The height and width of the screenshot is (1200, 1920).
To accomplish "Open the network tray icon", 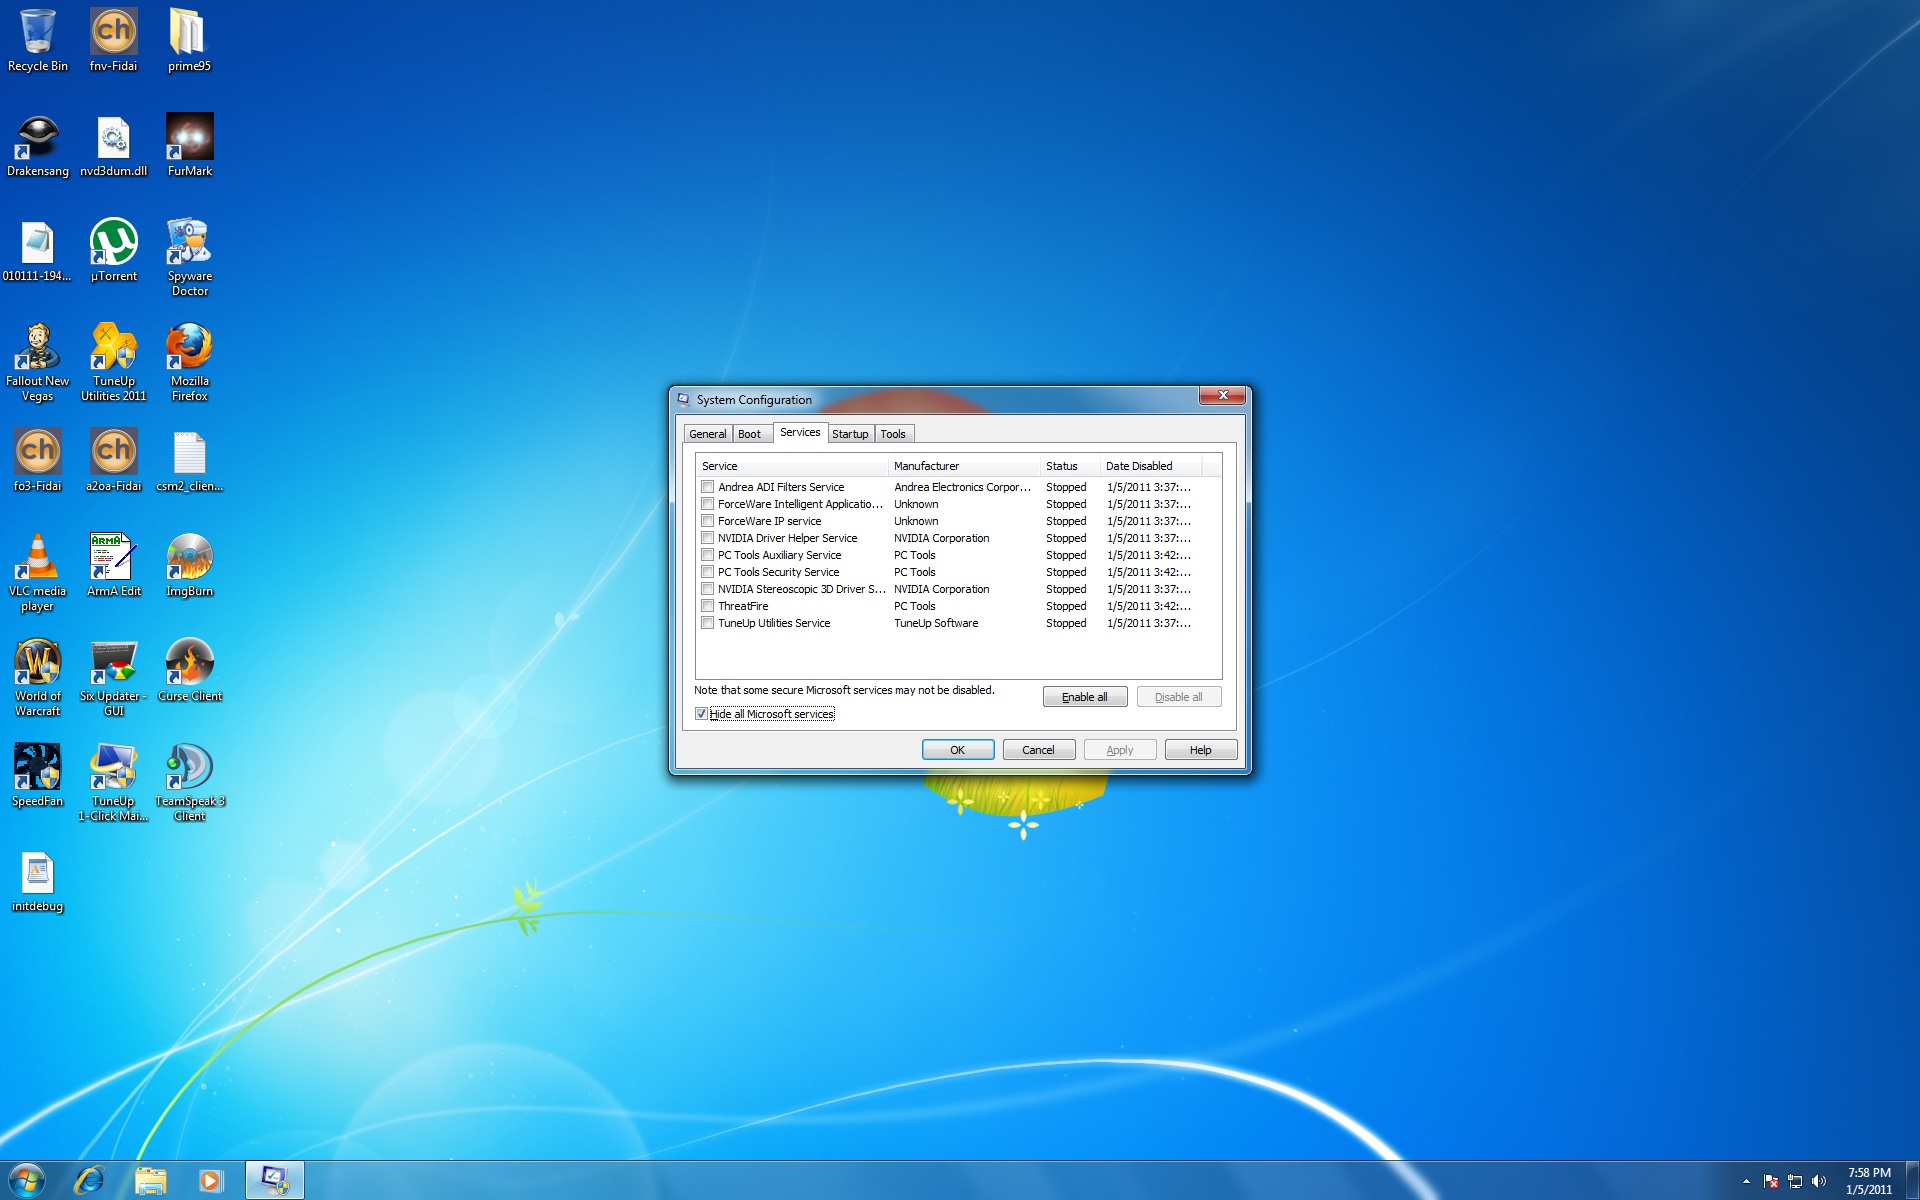I will click(1795, 1181).
